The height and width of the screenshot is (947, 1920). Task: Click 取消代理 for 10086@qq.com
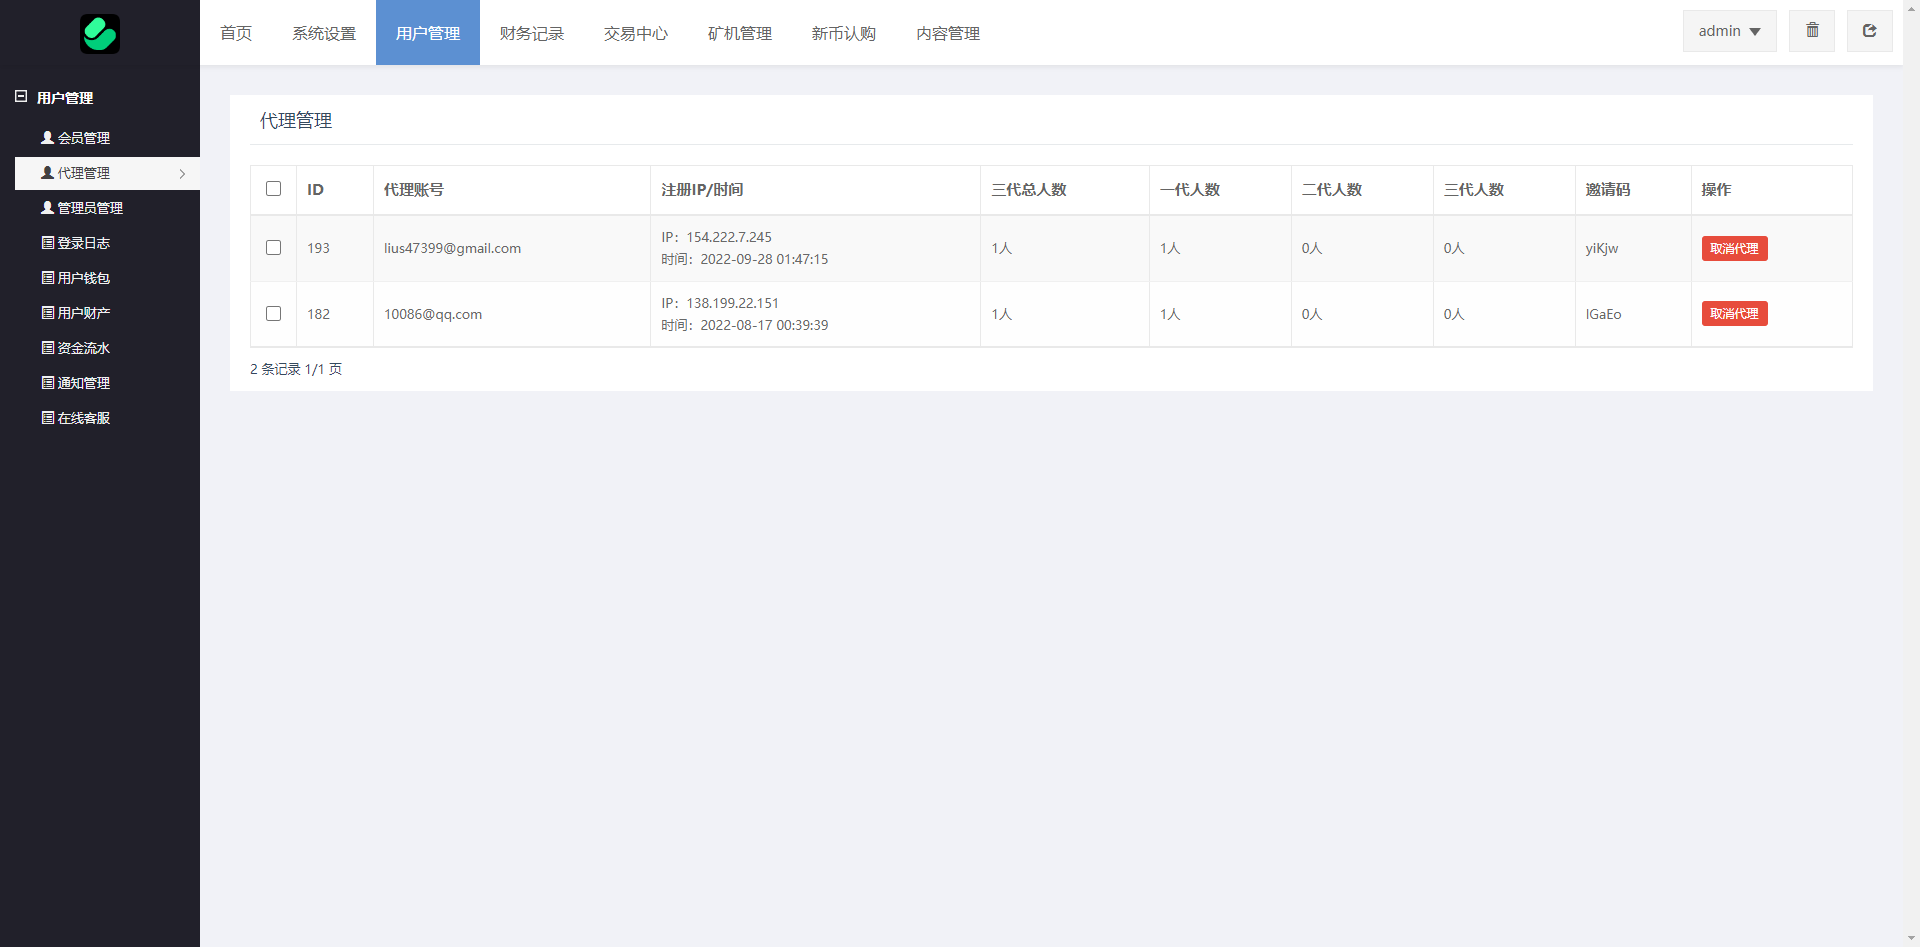pyautogui.click(x=1734, y=314)
